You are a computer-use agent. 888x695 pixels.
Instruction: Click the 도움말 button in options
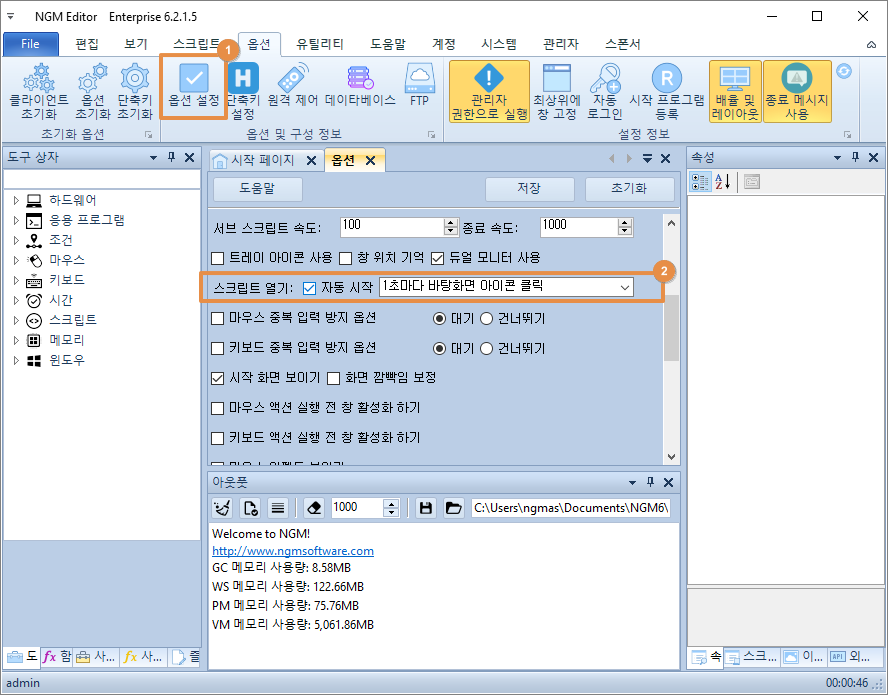click(x=257, y=189)
